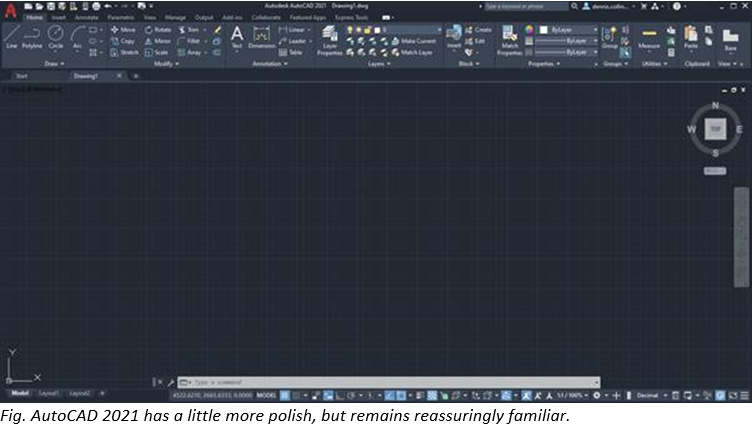Select the Arc tool
The image size is (754, 430).
[x=77, y=38]
